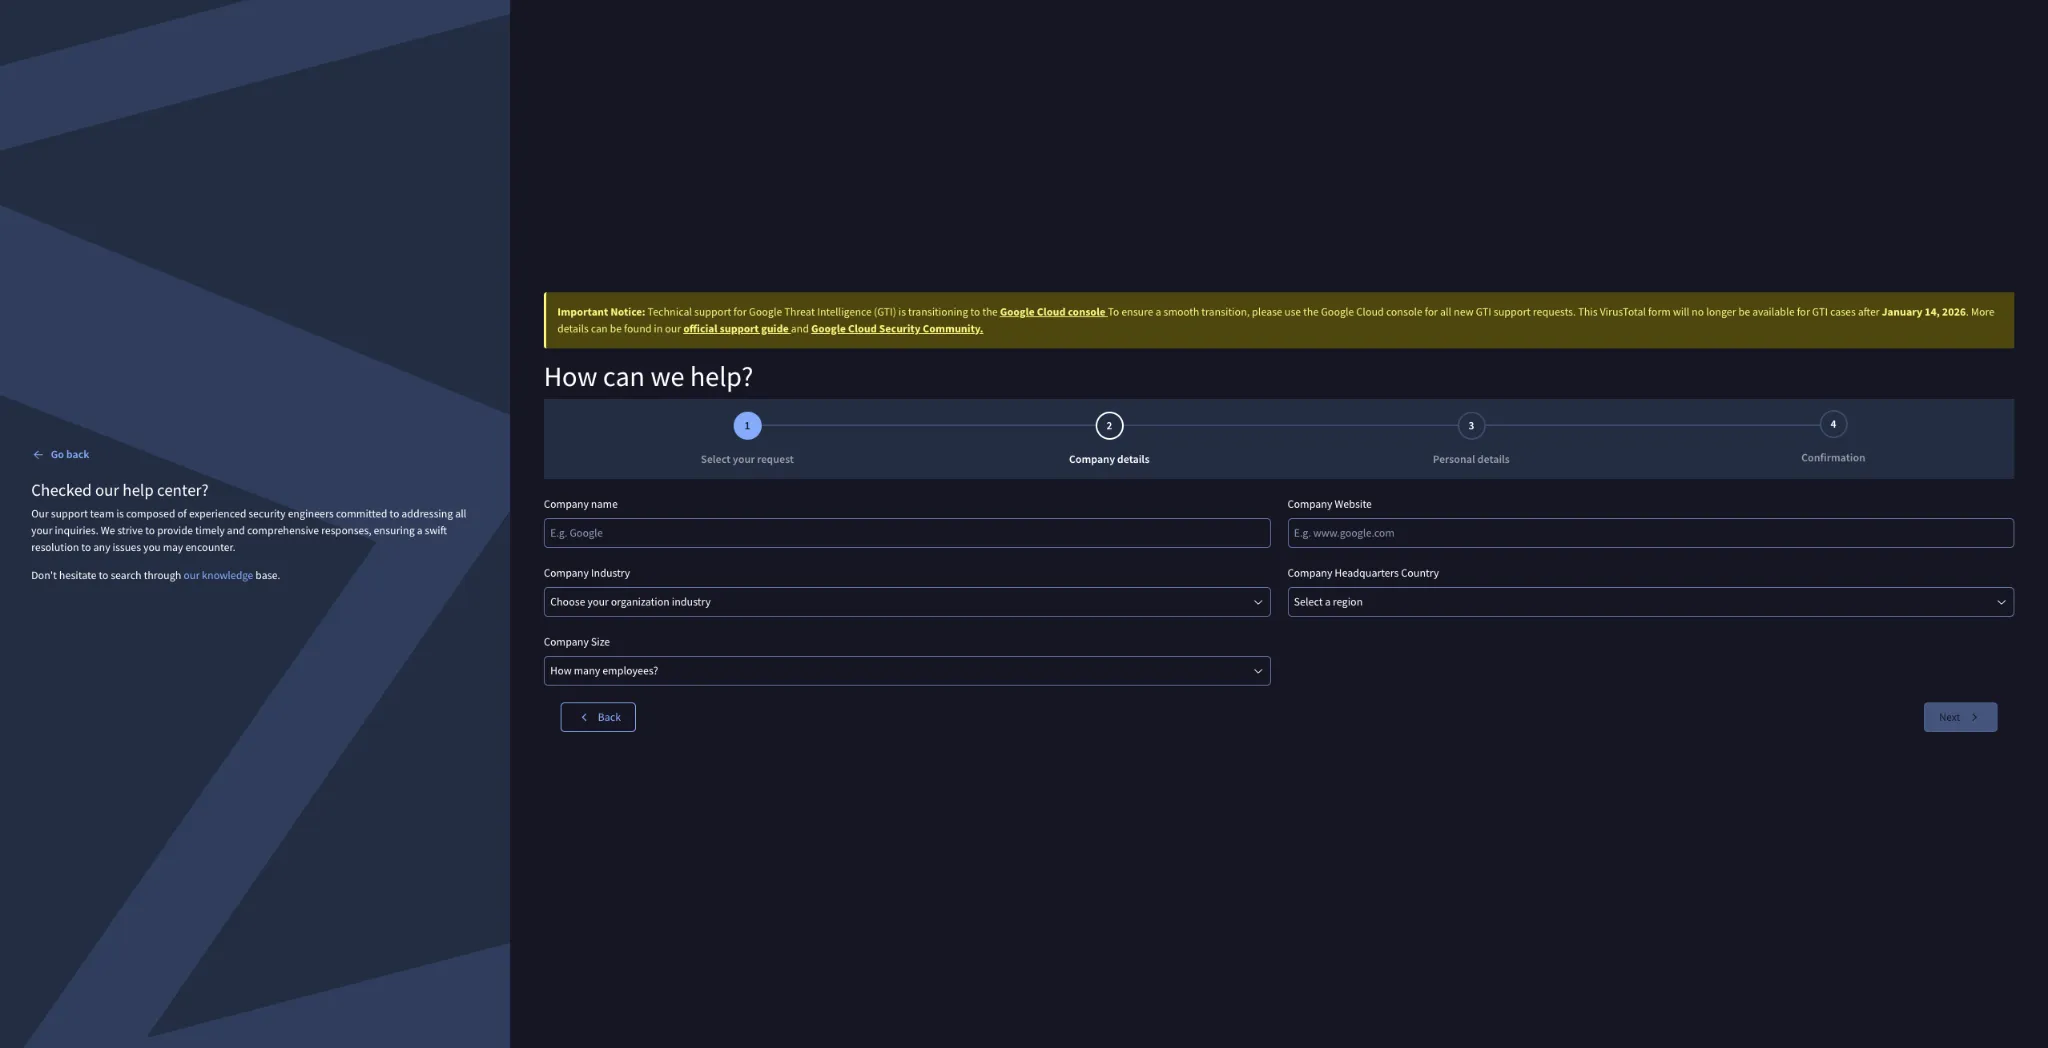
Task: Click the Next button
Action: [1960, 717]
